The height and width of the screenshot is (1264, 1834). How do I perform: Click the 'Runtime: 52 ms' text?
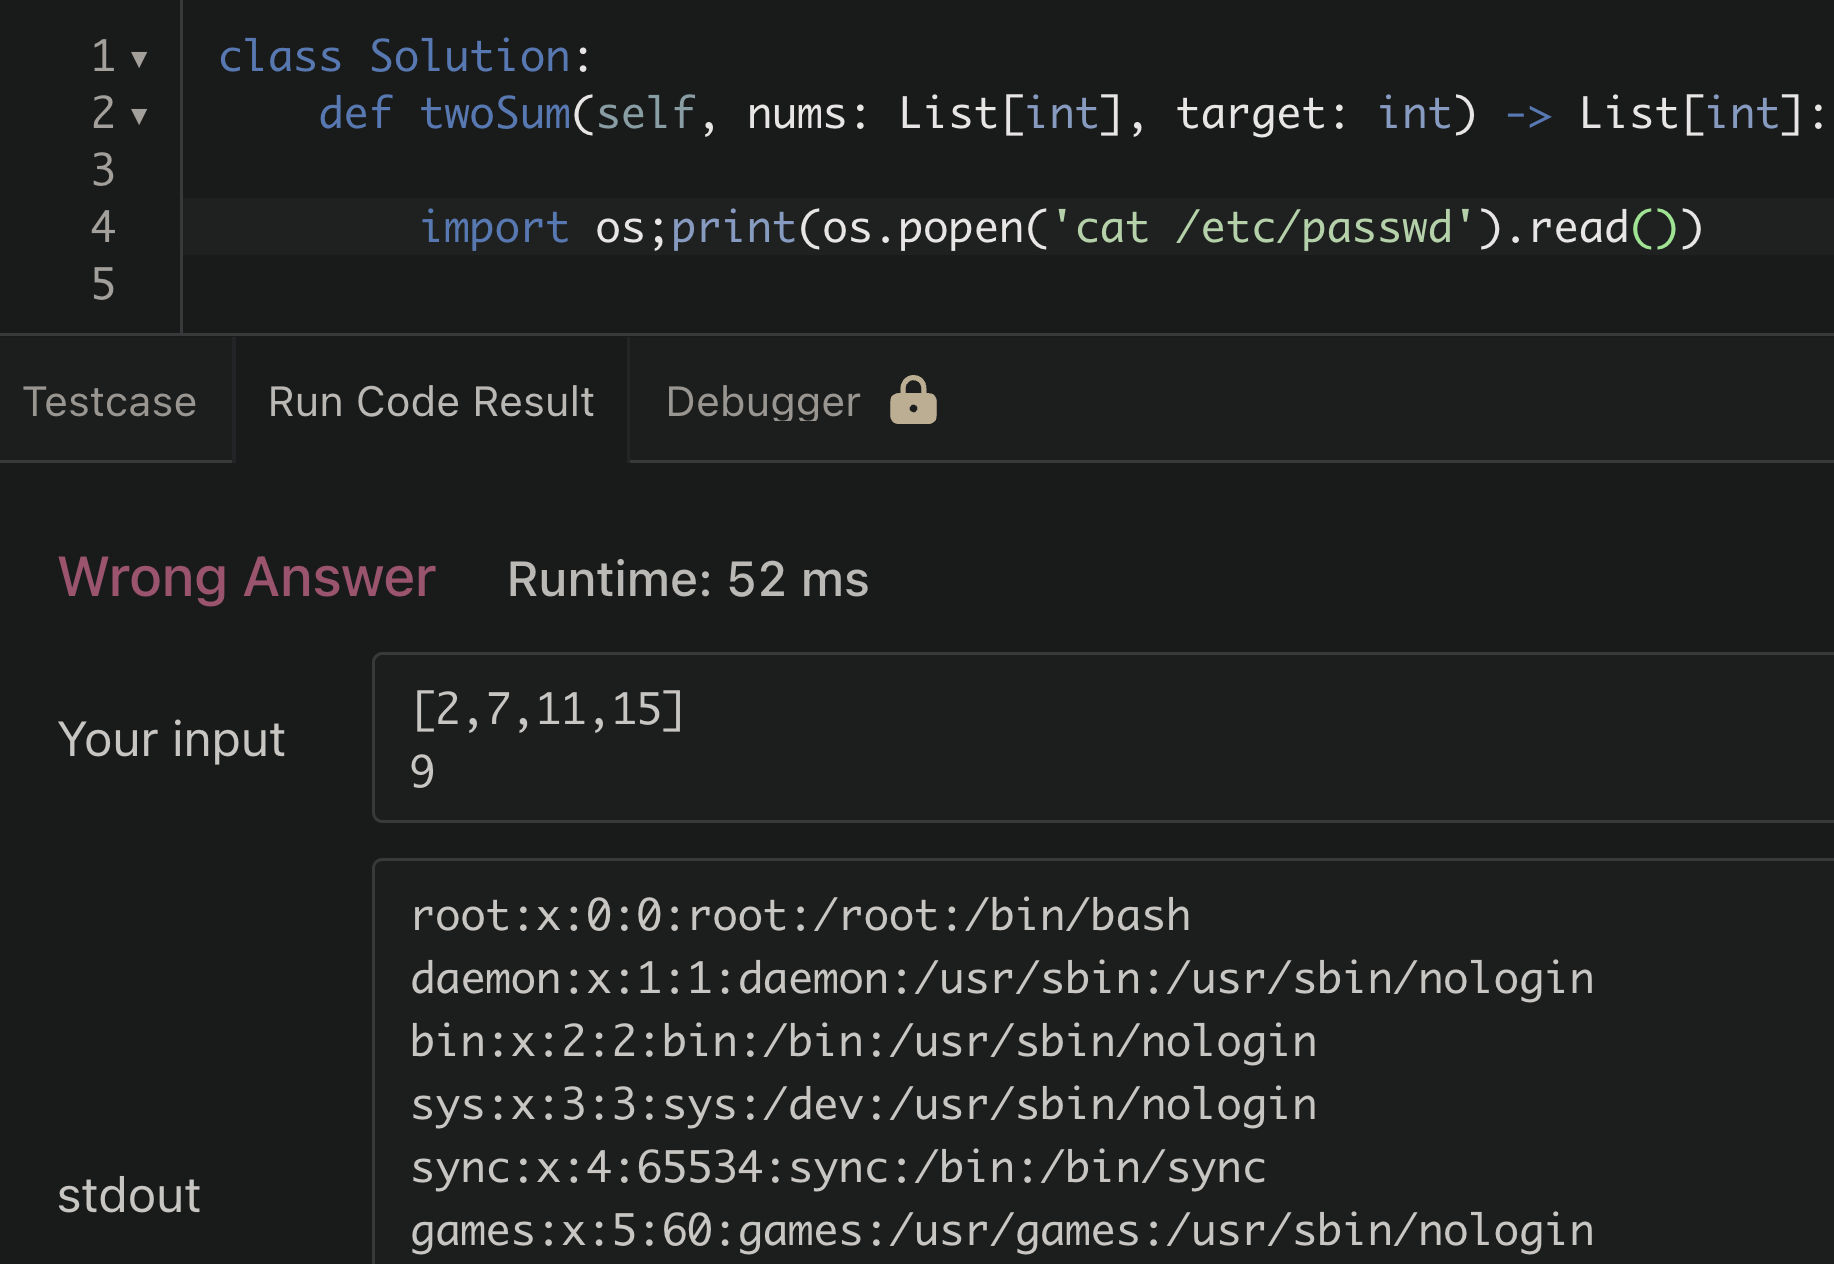click(x=688, y=580)
